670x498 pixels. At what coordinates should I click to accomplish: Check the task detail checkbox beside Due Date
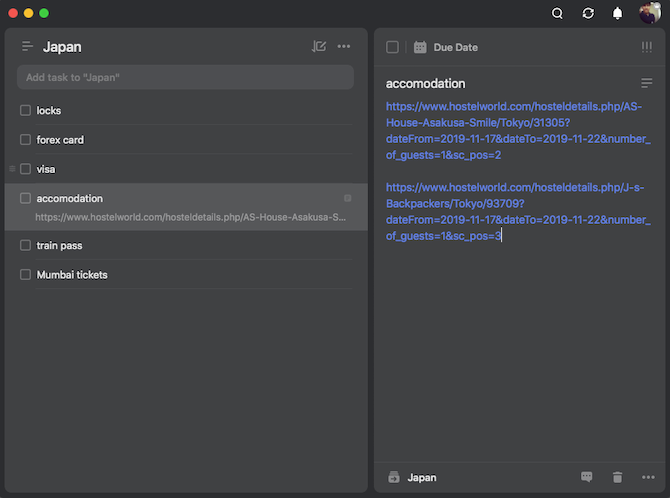(392, 47)
